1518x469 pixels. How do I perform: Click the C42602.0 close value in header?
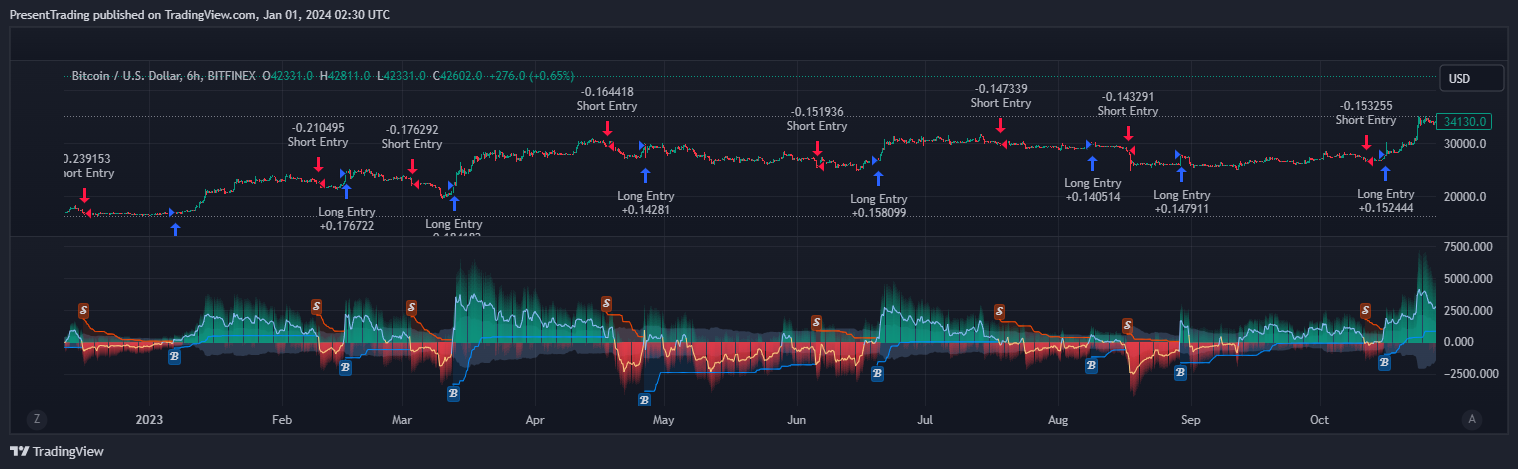point(456,76)
